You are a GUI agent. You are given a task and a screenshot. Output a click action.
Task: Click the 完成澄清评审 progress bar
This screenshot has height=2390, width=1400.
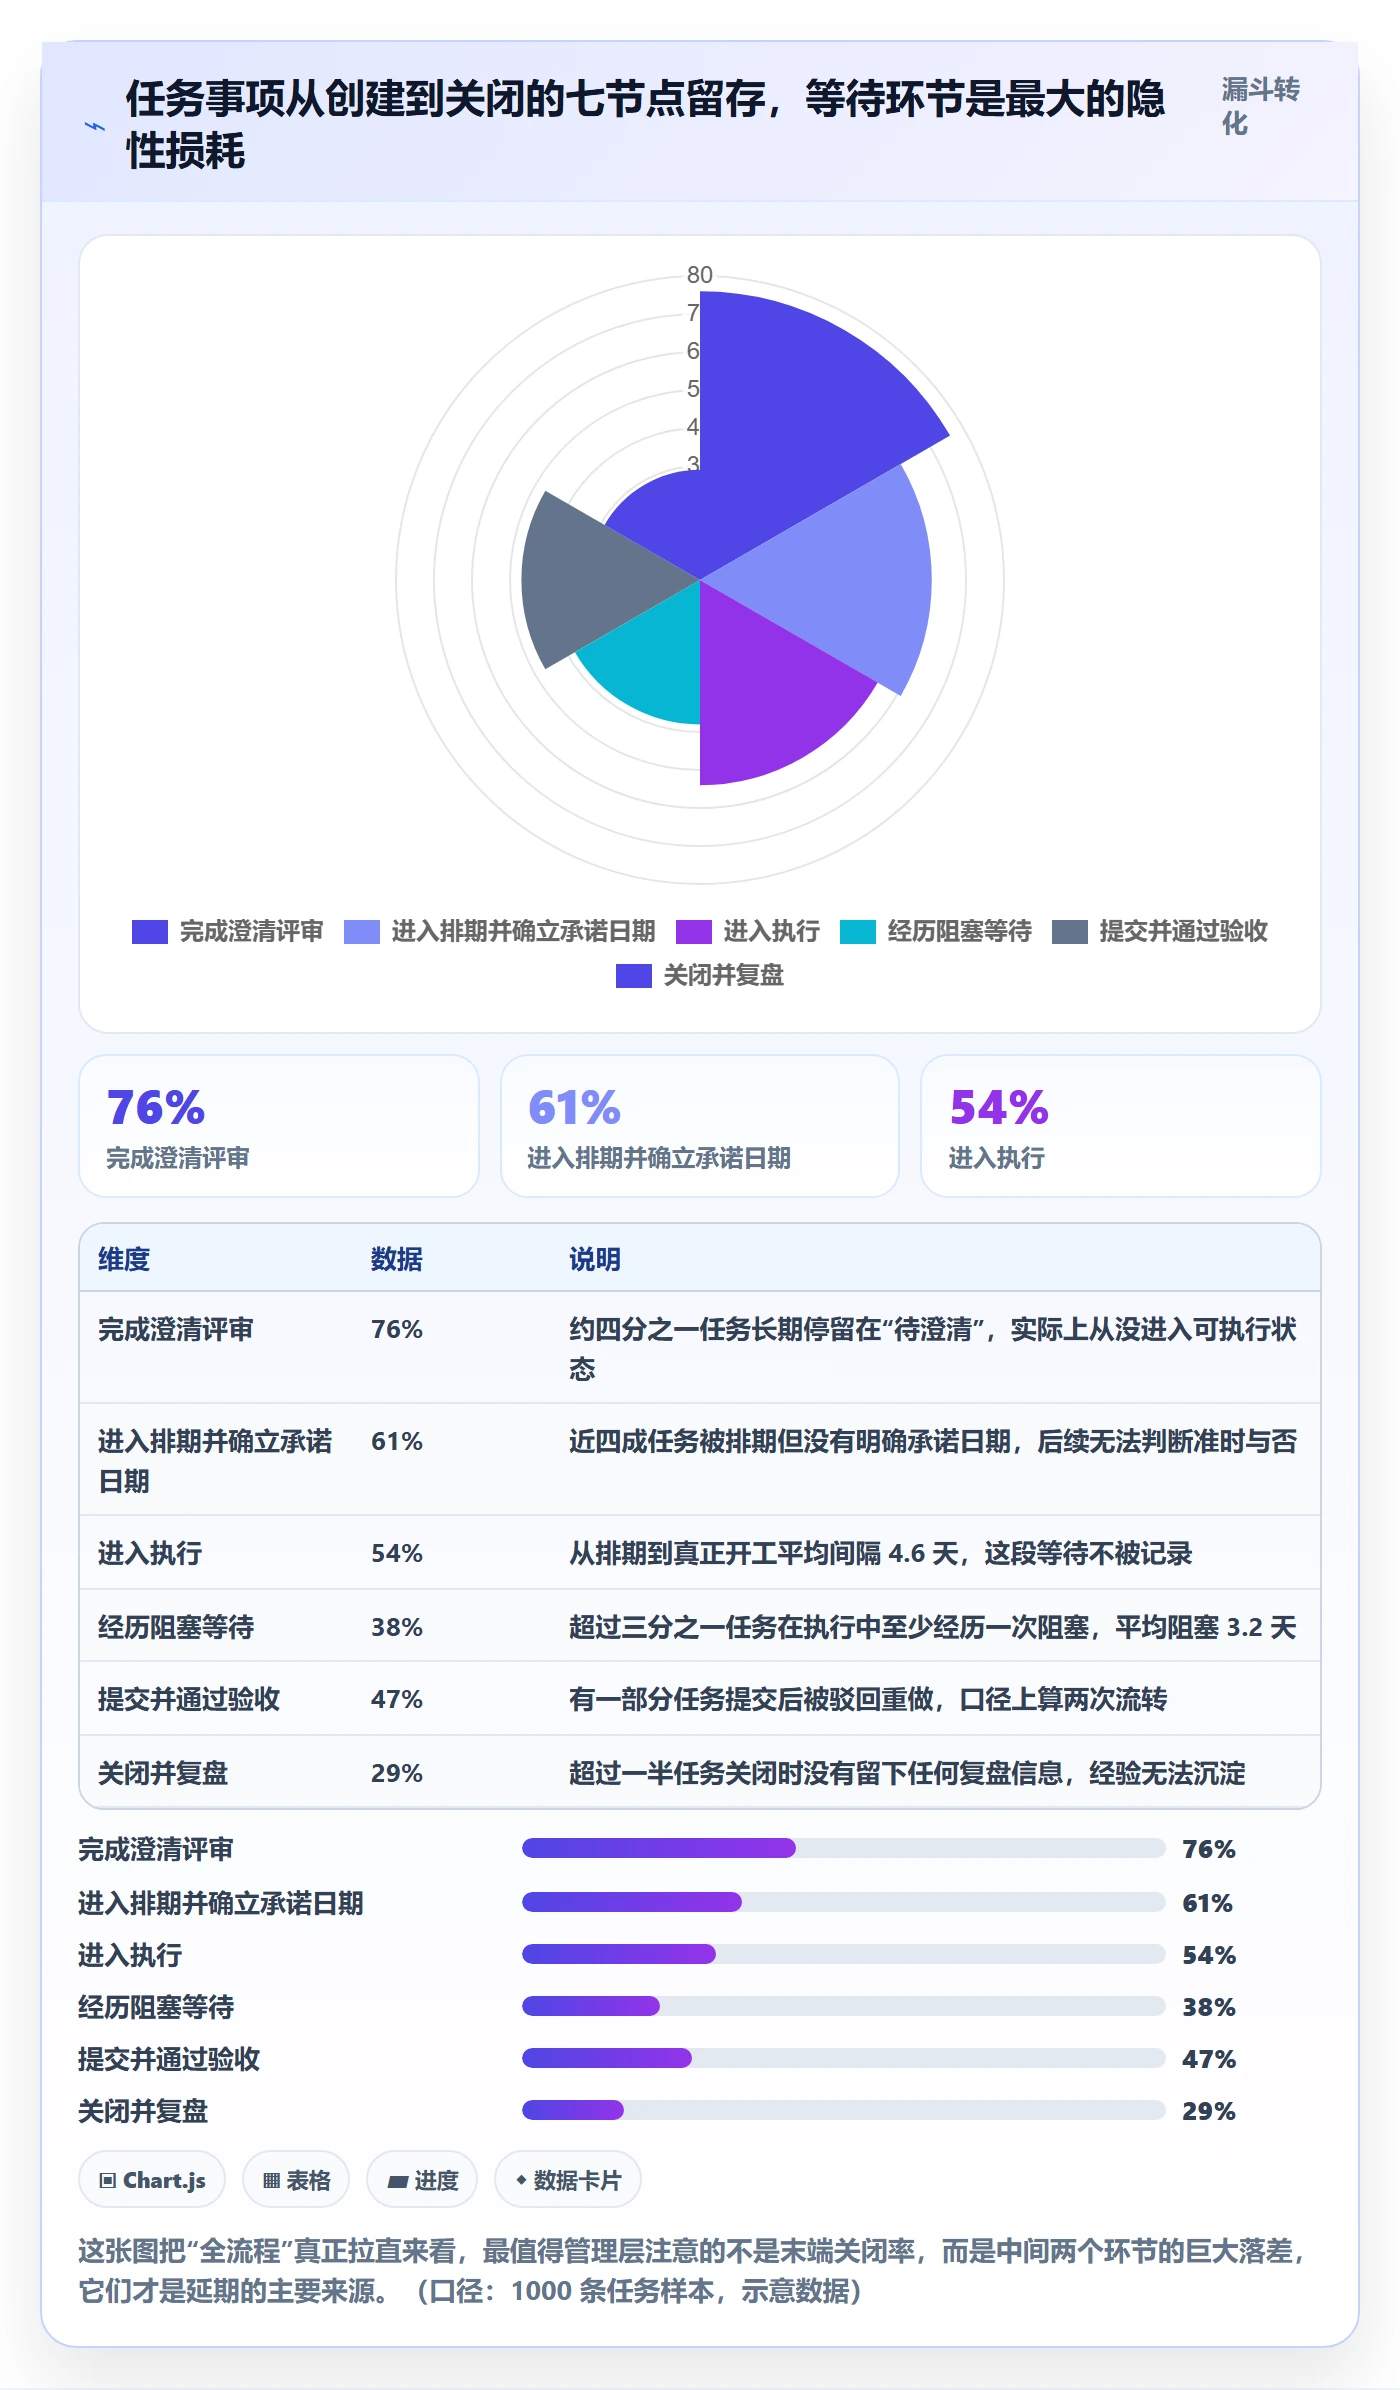(x=844, y=1848)
